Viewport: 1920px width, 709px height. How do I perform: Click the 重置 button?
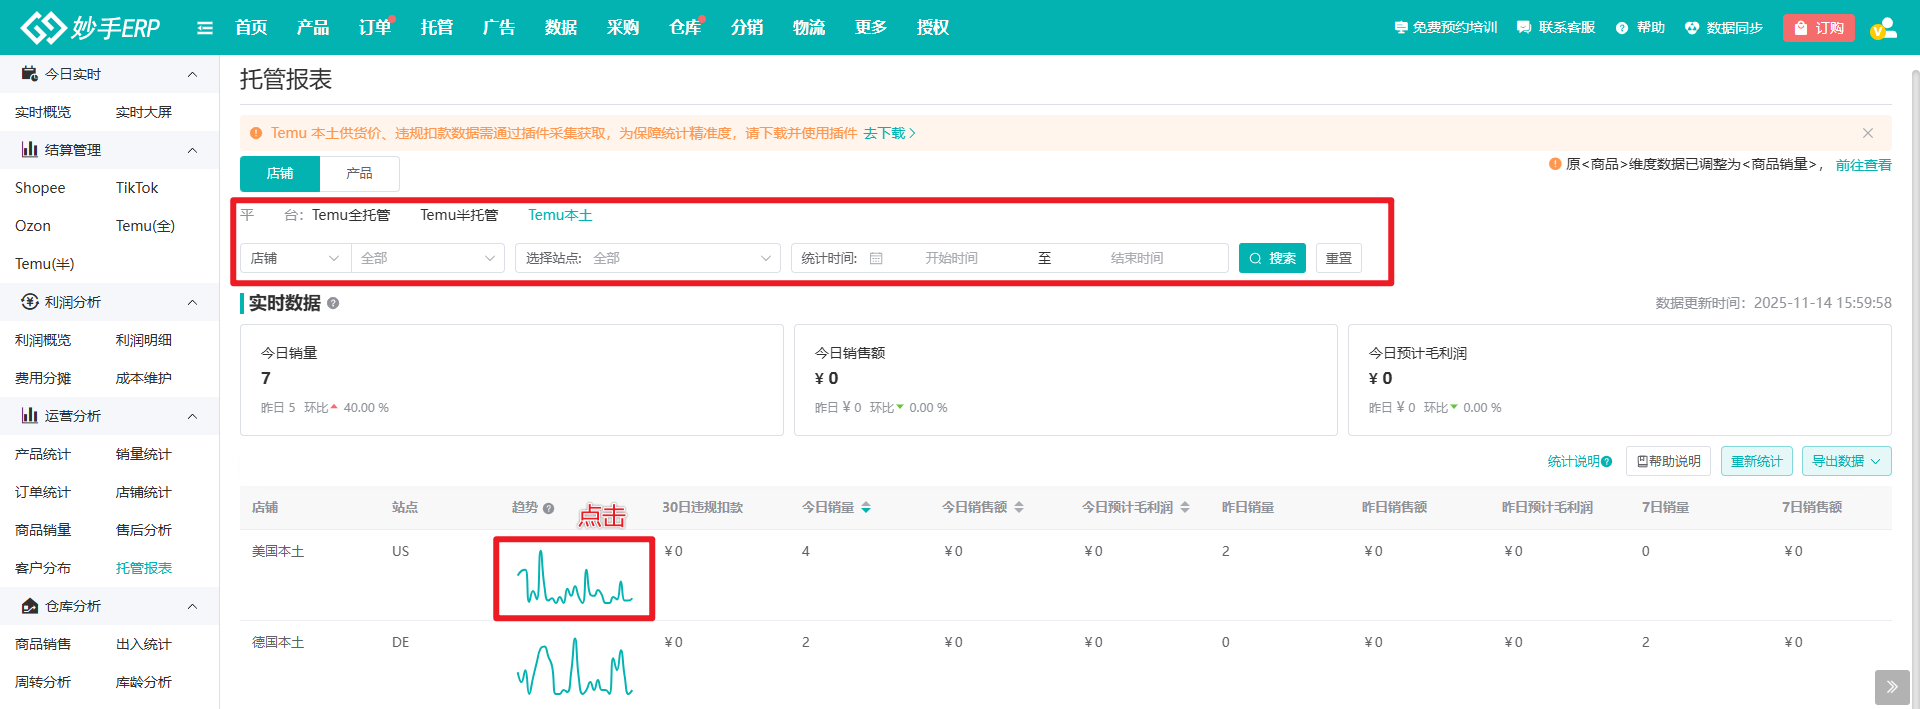tap(1339, 258)
